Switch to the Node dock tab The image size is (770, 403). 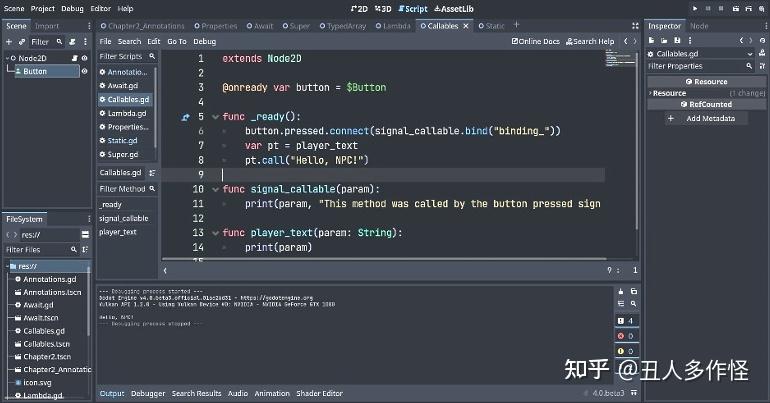click(699, 26)
